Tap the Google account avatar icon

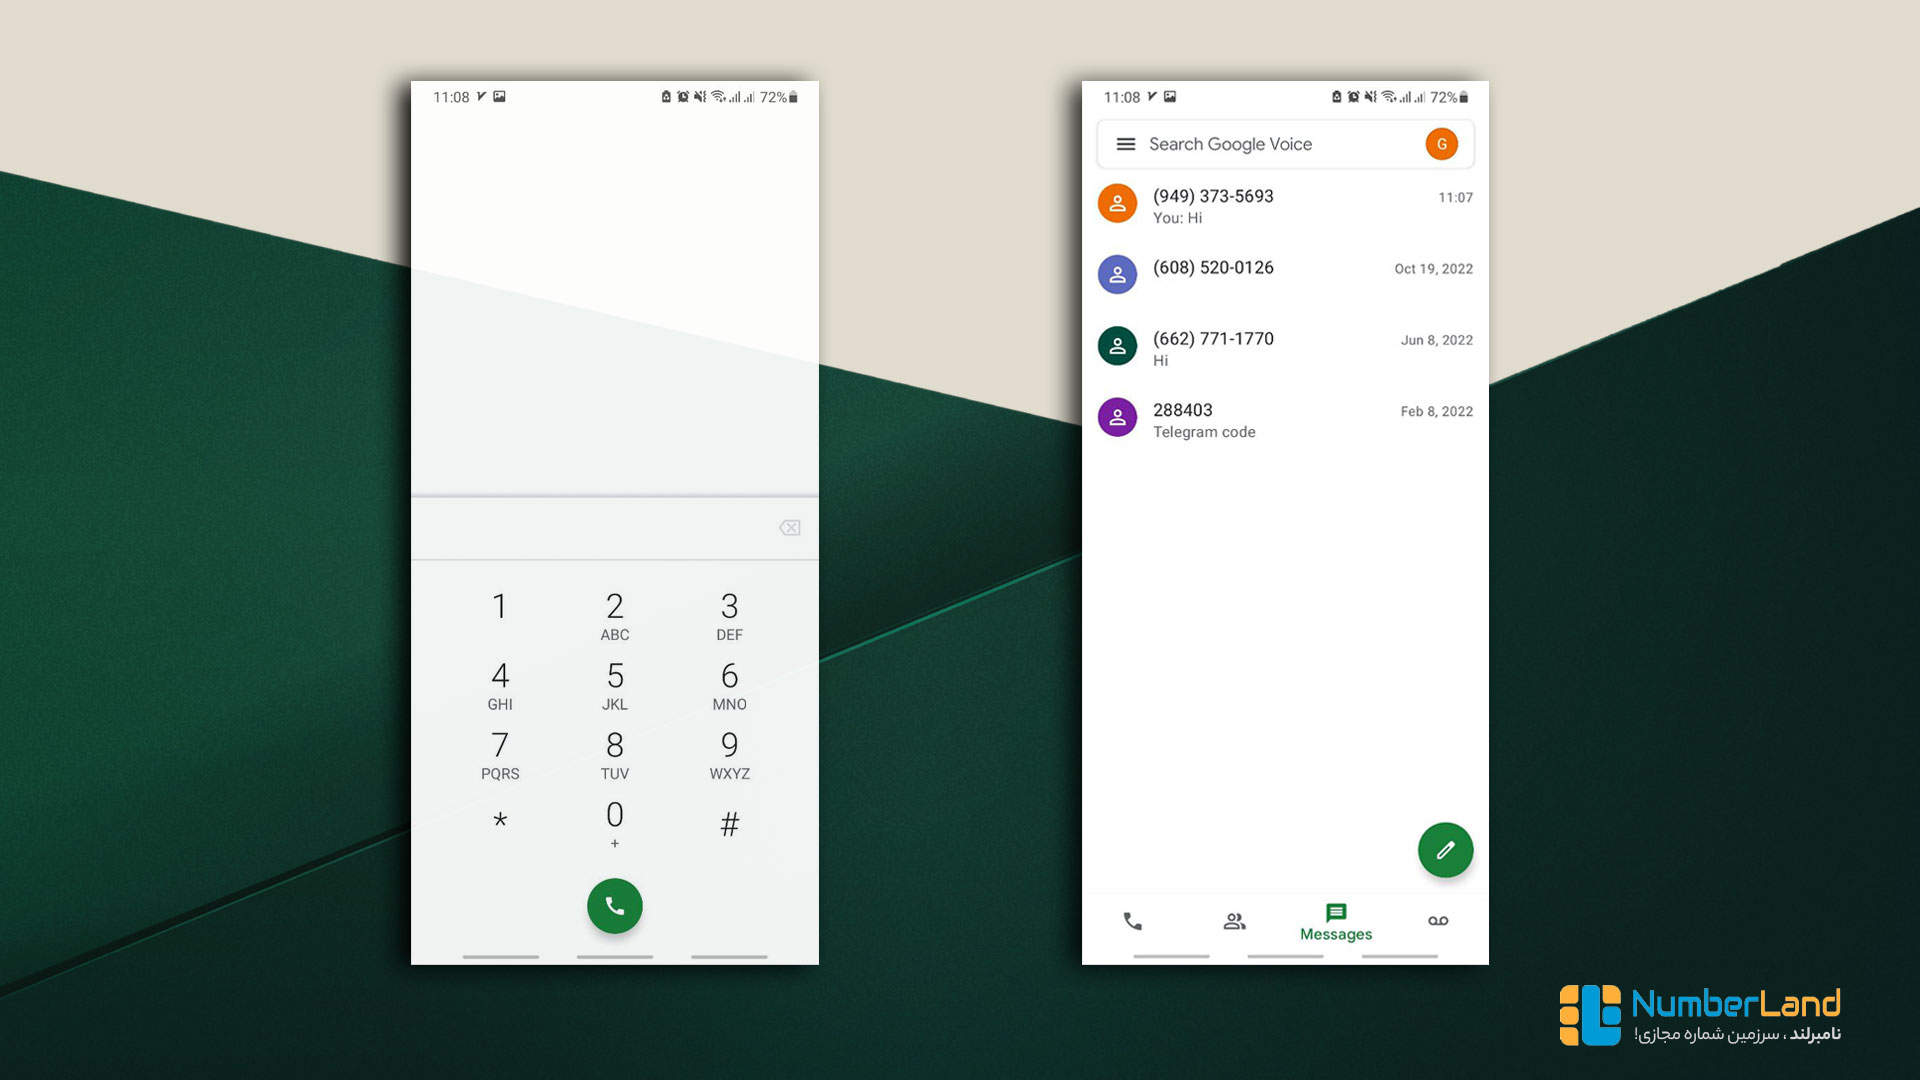tap(1441, 144)
